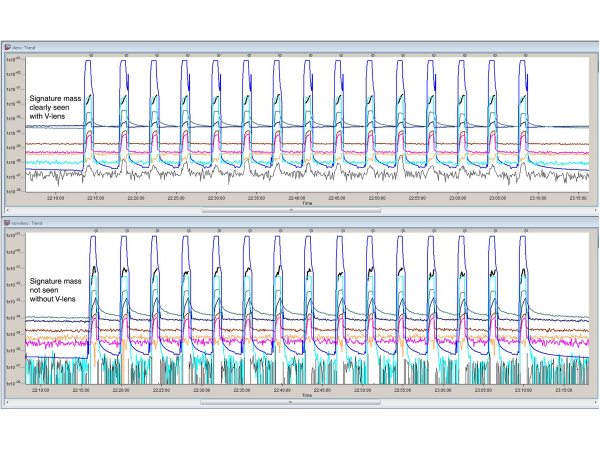Click the vlens panel vertical scrollbar

click(x=596, y=125)
